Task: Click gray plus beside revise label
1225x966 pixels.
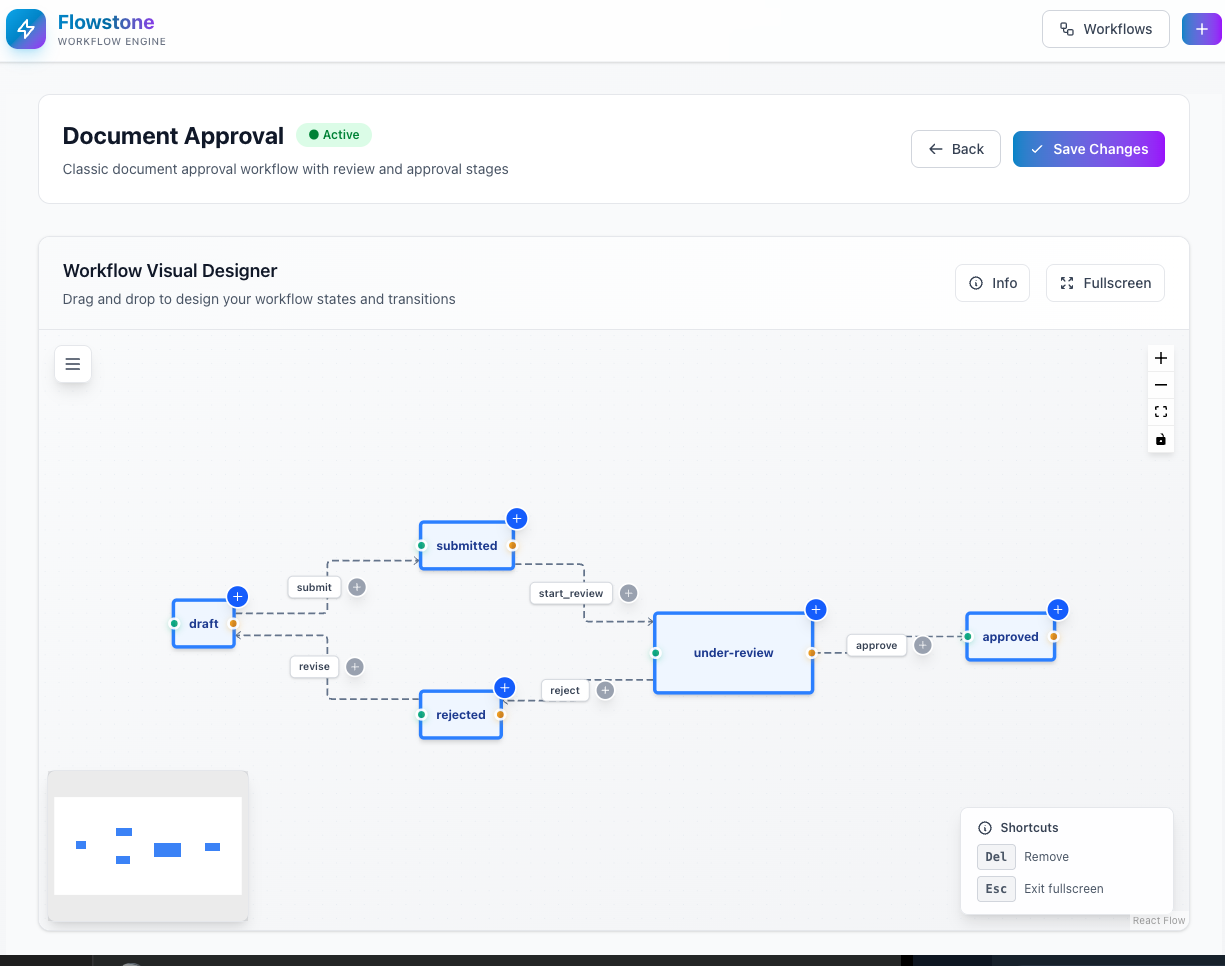Action: pyautogui.click(x=354, y=667)
